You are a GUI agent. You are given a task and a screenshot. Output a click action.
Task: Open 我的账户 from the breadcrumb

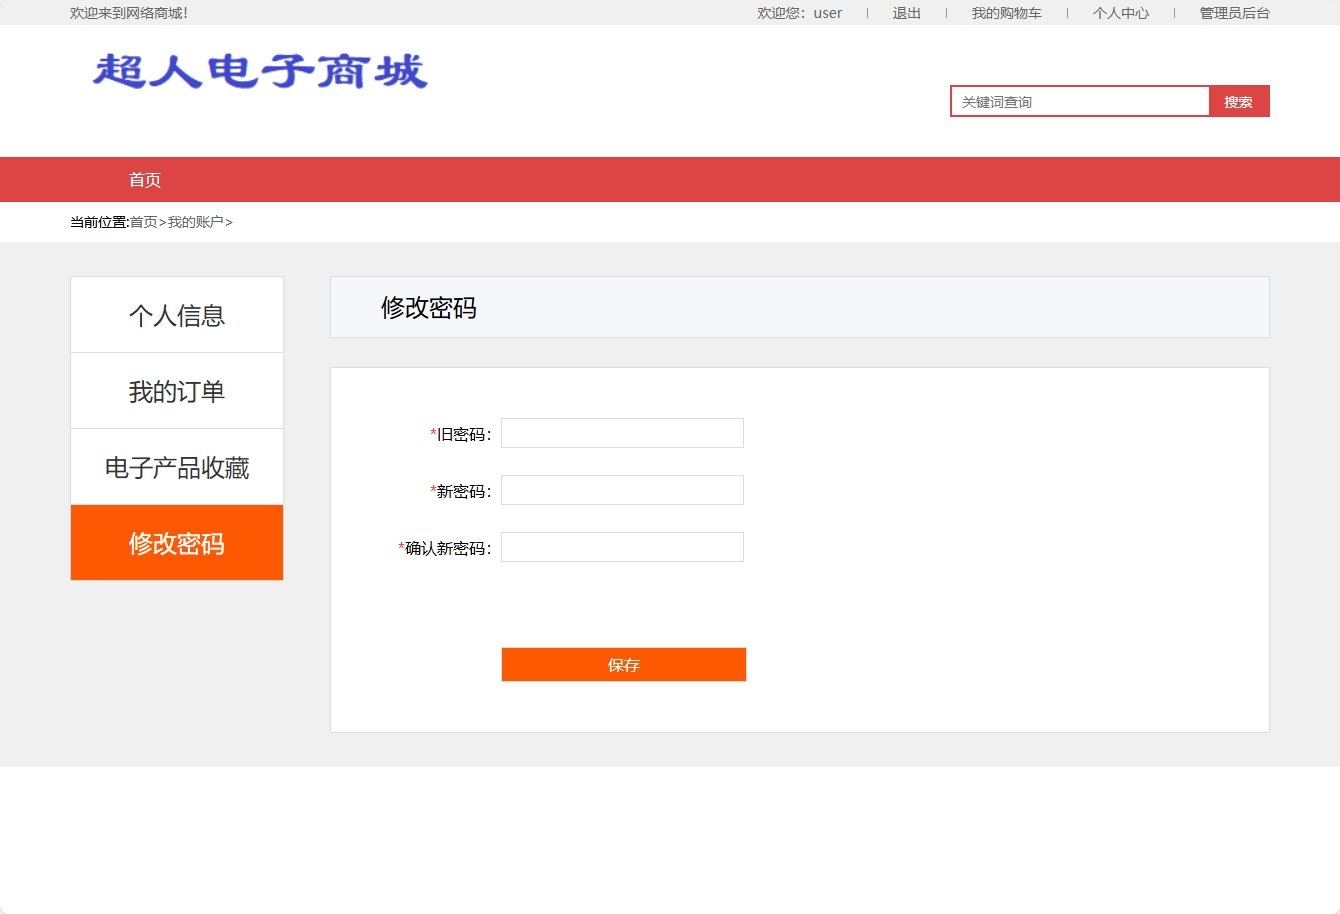(196, 222)
